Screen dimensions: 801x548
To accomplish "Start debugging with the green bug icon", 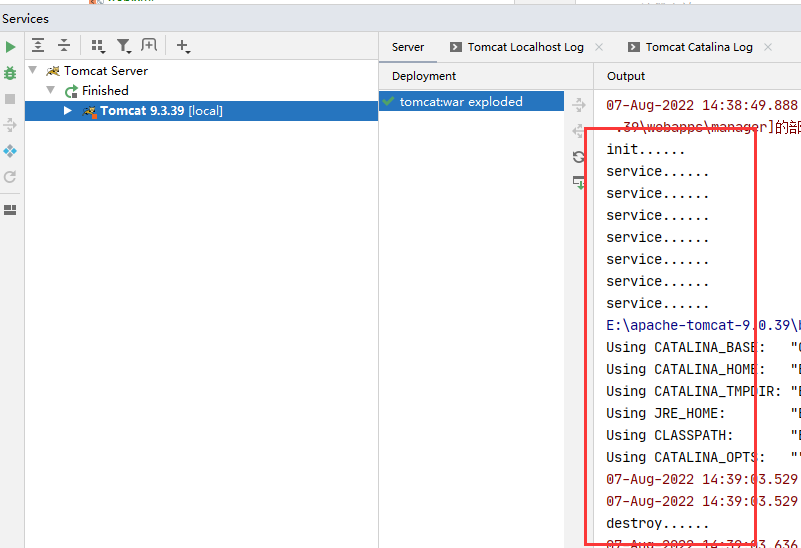I will coord(10,73).
